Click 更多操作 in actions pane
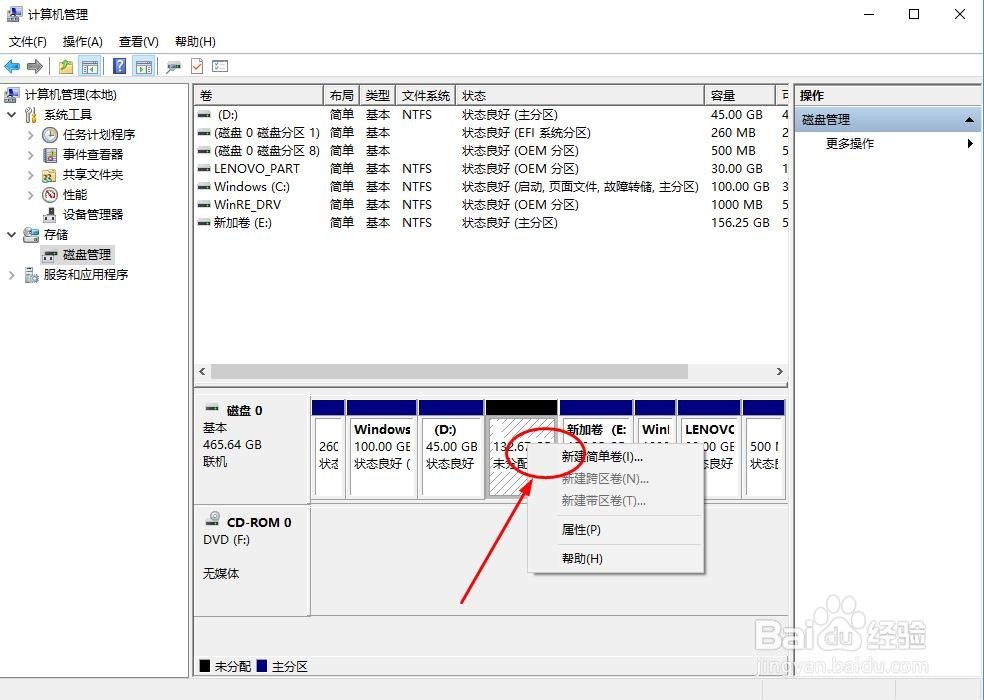 click(x=850, y=144)
